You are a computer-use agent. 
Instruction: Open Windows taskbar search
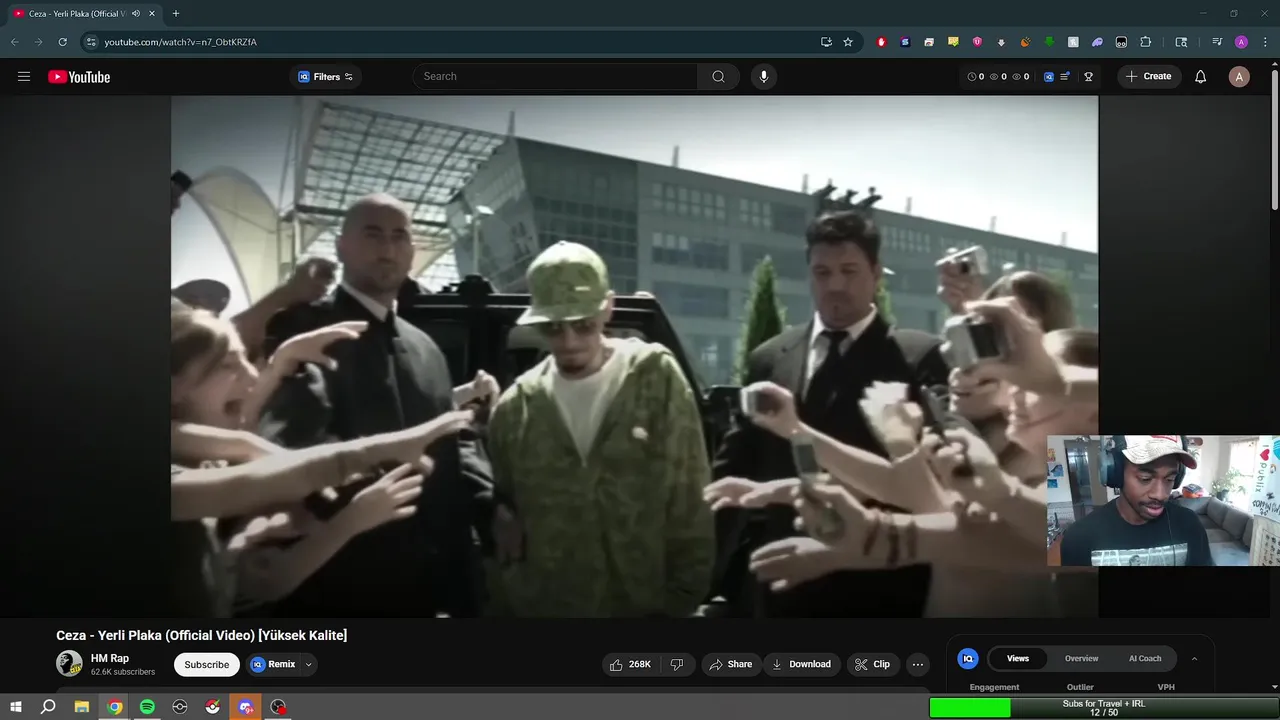tap(48, 707)
